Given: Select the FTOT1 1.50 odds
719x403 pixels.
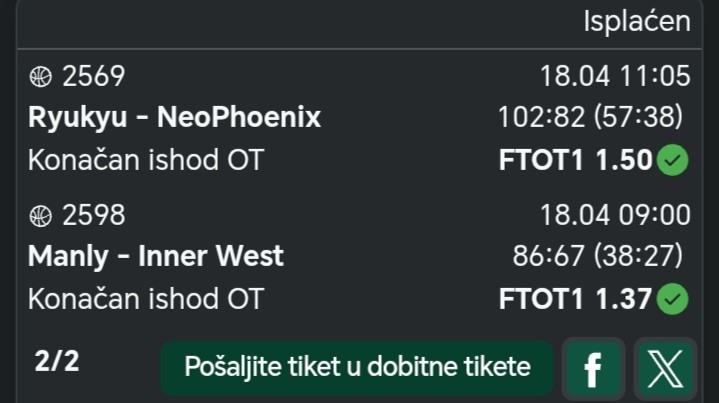Looking at the screenshot, I should [575, 160].
